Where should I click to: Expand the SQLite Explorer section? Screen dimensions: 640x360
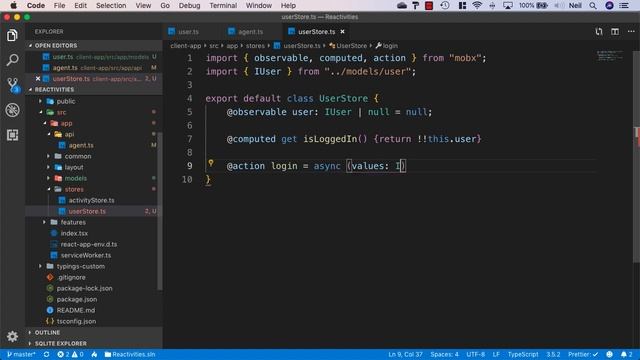pos(94,344)
